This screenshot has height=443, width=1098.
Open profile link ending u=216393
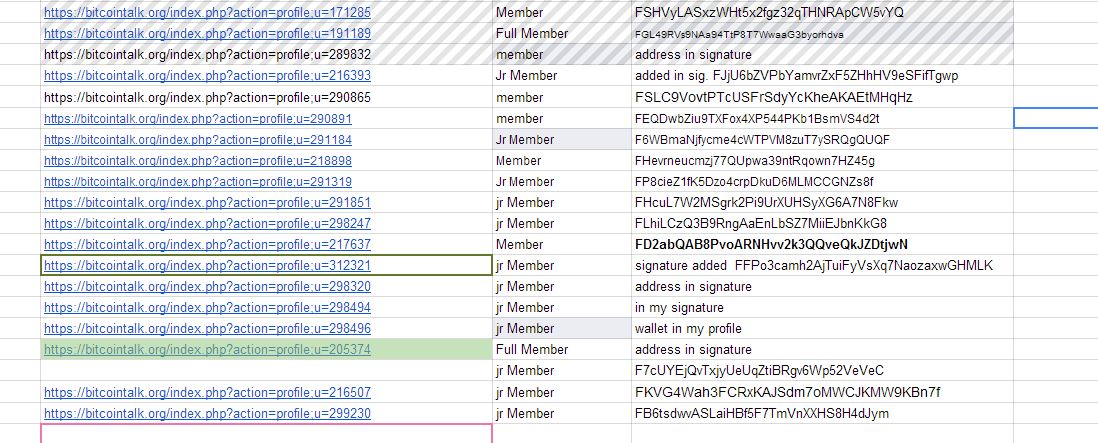tap(207, 76)
